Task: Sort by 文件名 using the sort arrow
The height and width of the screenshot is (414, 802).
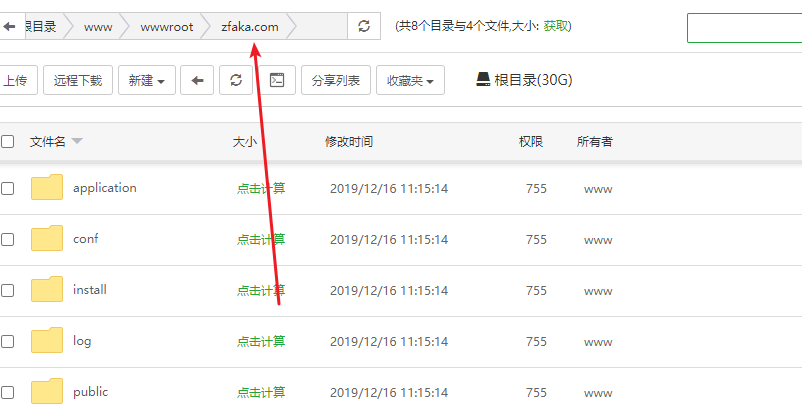Action: pyautogui.click(x=77, y=141)
